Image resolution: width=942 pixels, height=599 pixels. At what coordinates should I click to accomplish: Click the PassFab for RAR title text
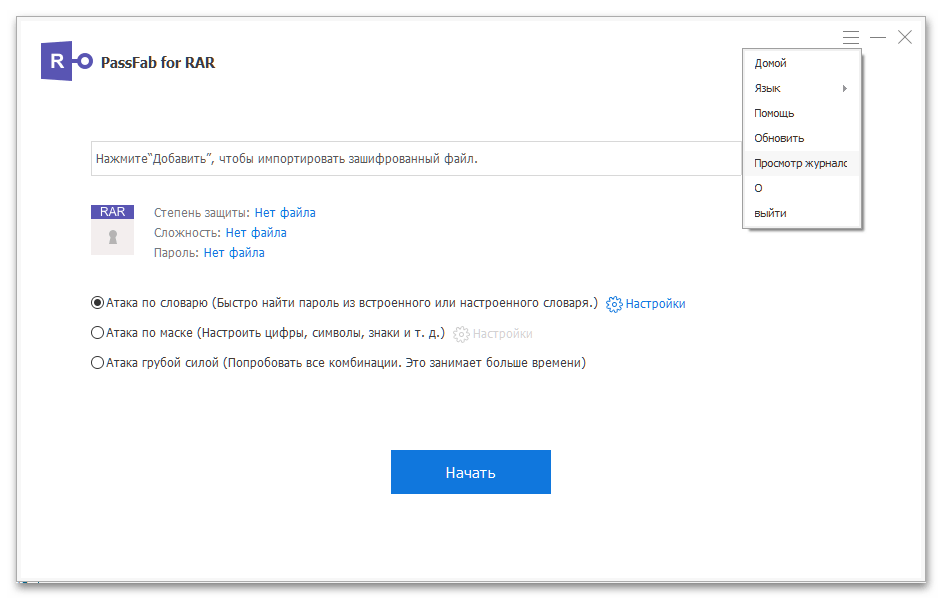pos(157,62)
